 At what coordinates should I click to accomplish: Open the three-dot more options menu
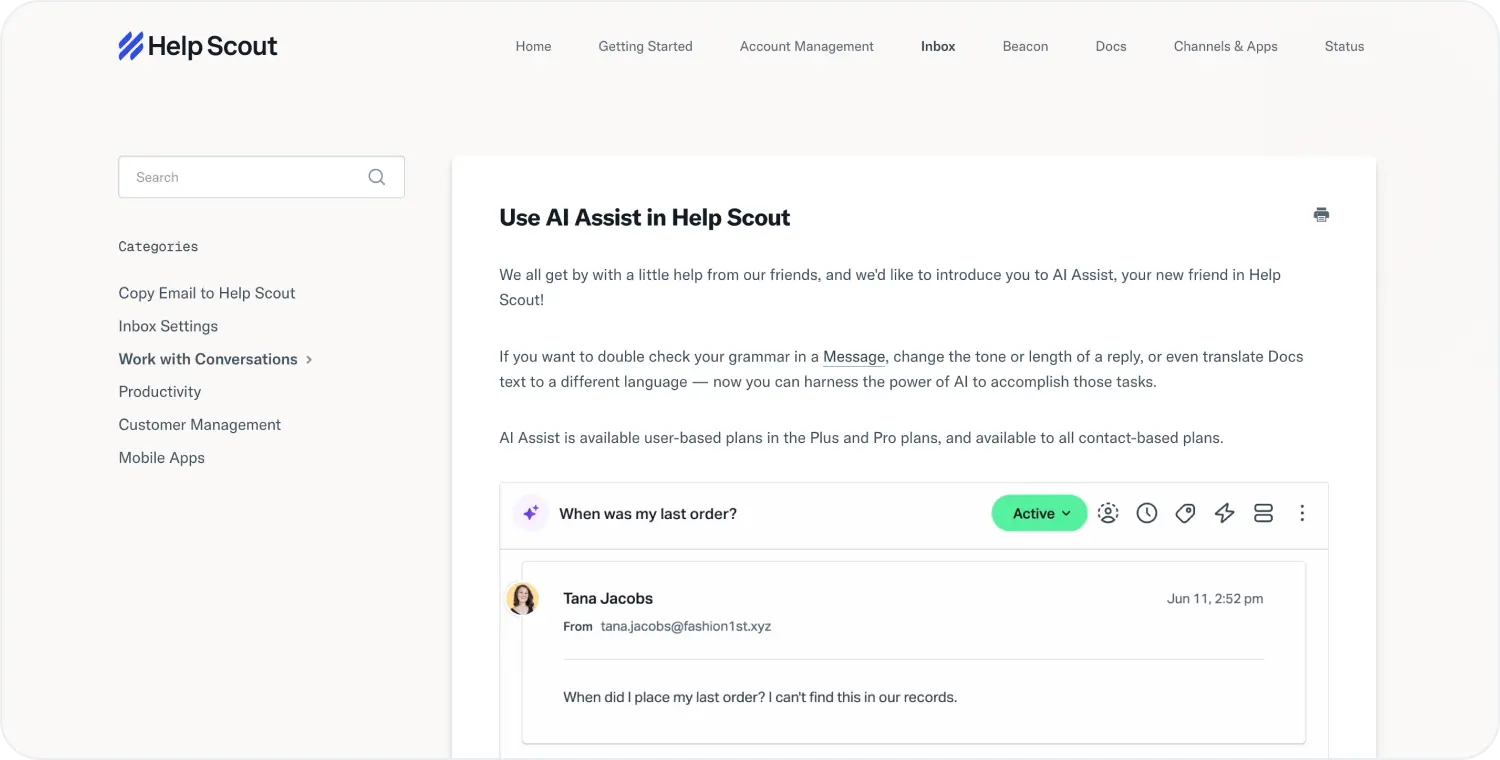point(1302,513)
